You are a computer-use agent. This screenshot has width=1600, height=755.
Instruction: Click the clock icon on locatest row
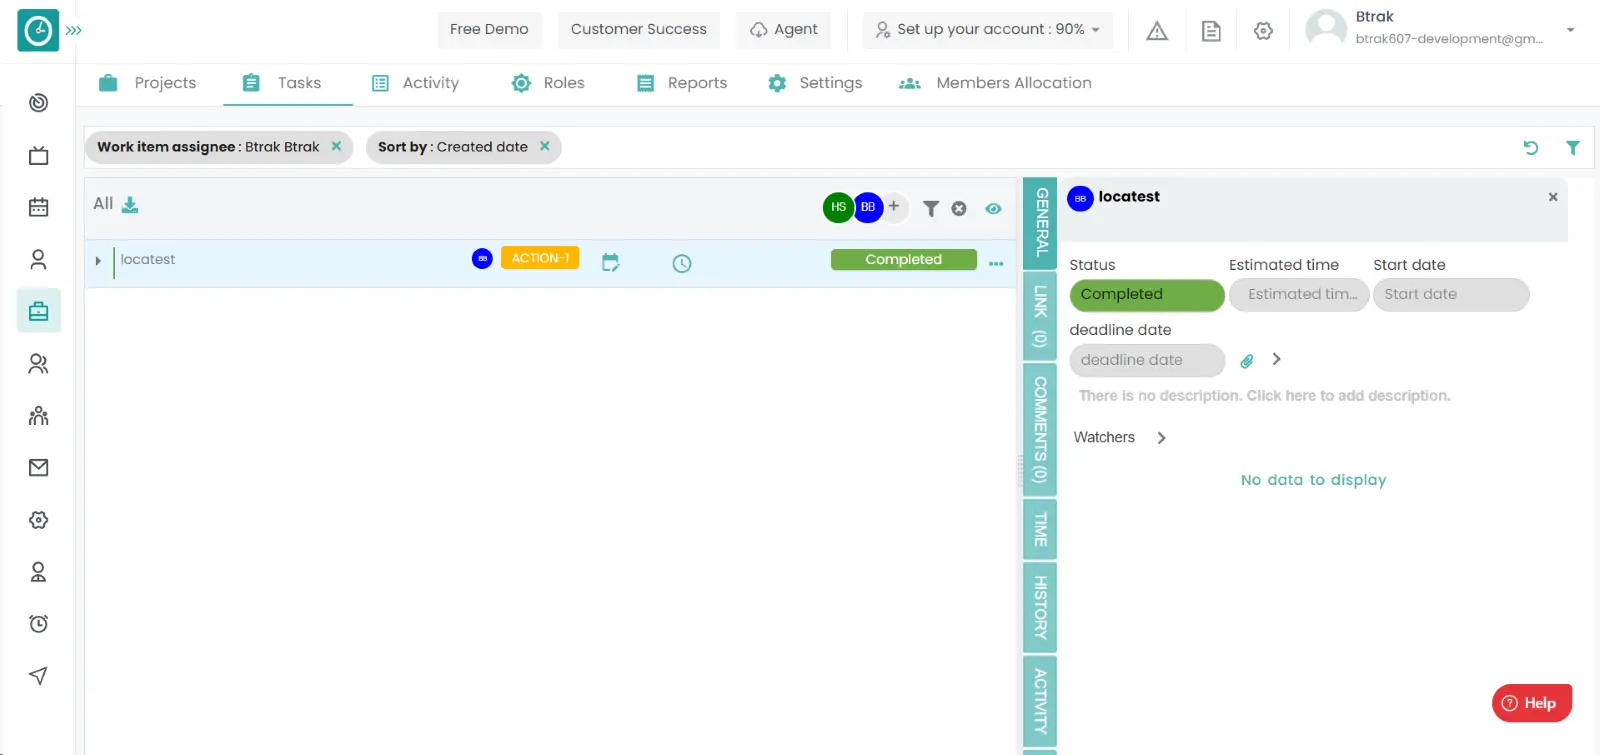click(x=682, y=263)
